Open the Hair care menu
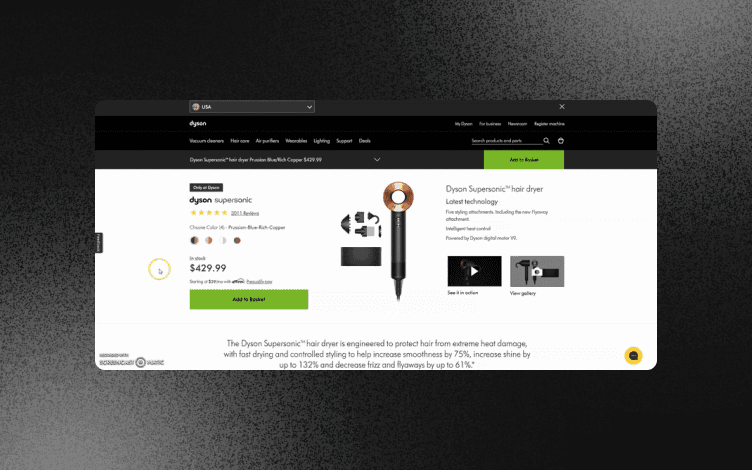This screenshot has width=752, height=470. point(240,141)
